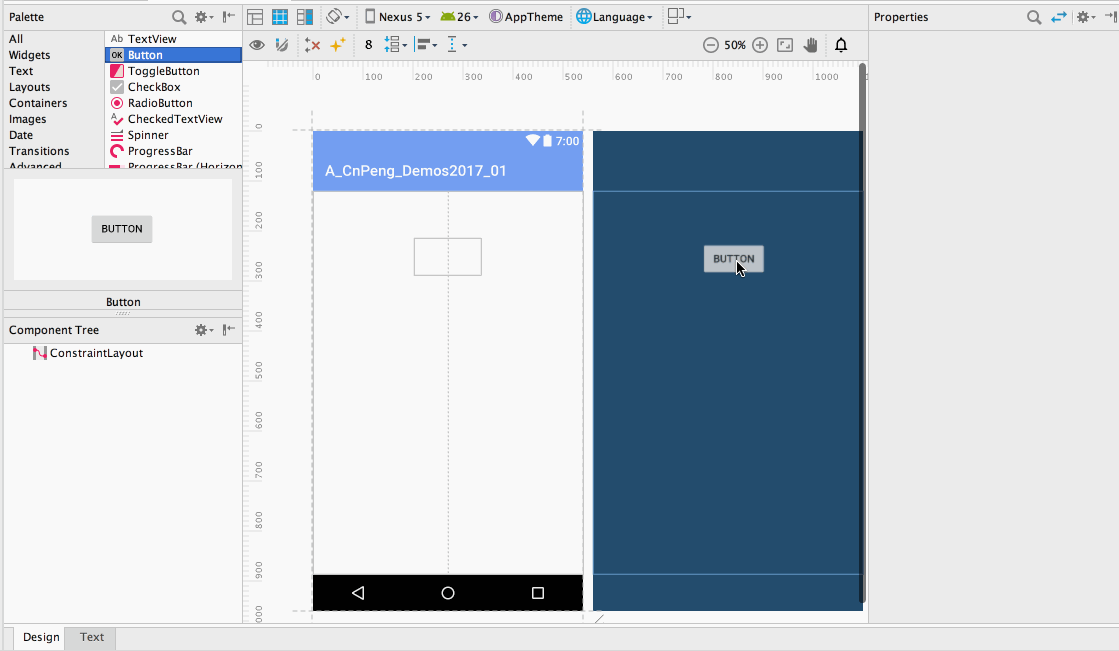1119x651 pixels.
Task: Select the Layouts palette category
Action: click(x=29, y=87)
